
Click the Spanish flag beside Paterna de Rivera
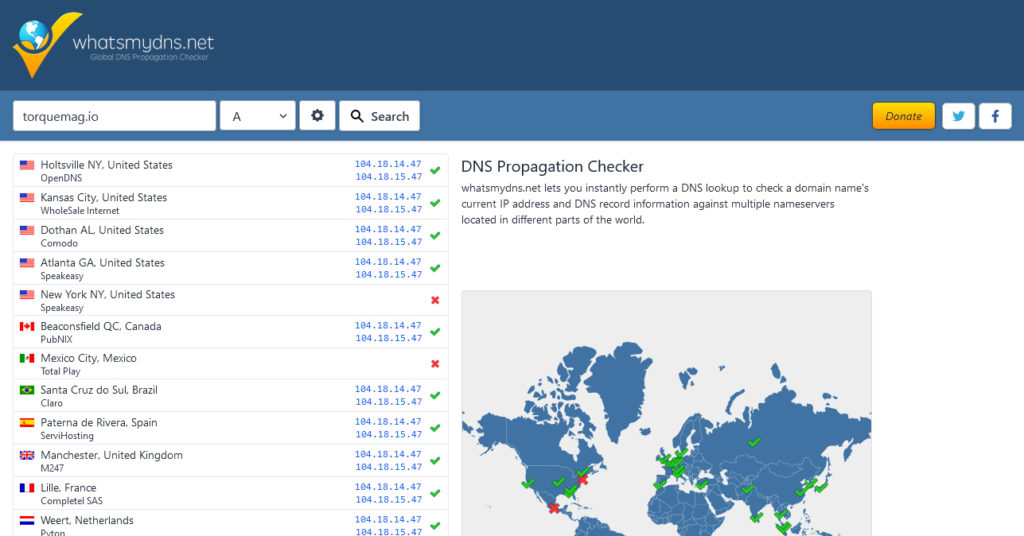coord(27,423)
